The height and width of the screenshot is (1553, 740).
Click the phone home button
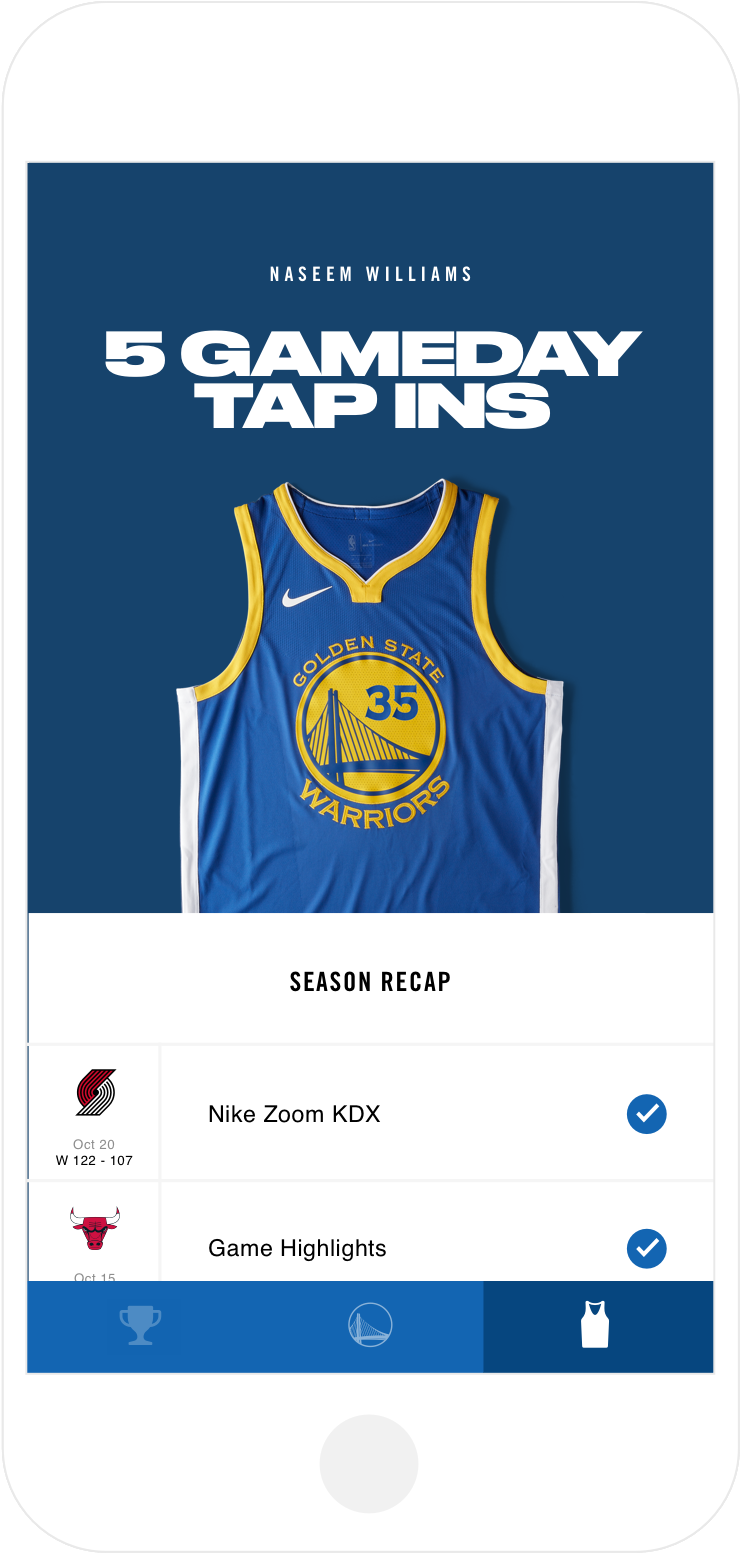[x=369, y=1463]
